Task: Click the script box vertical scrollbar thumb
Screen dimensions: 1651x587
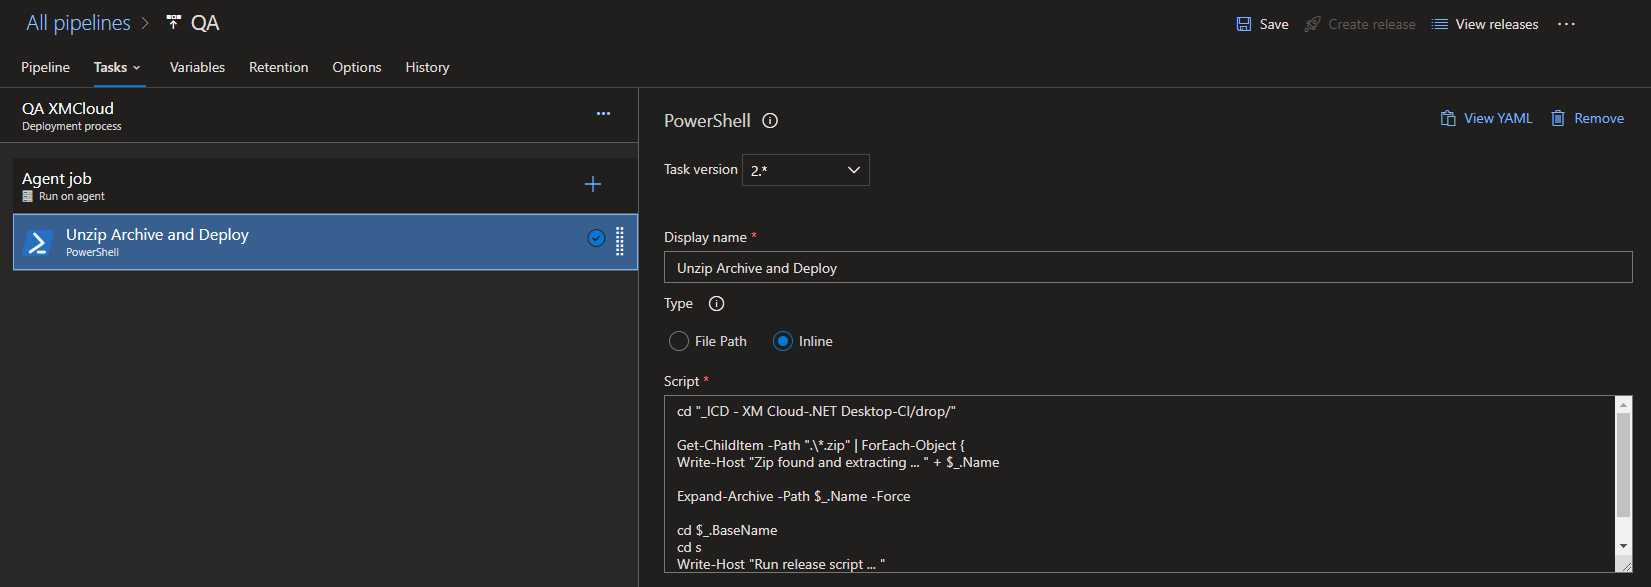Action: point(1624,465)
